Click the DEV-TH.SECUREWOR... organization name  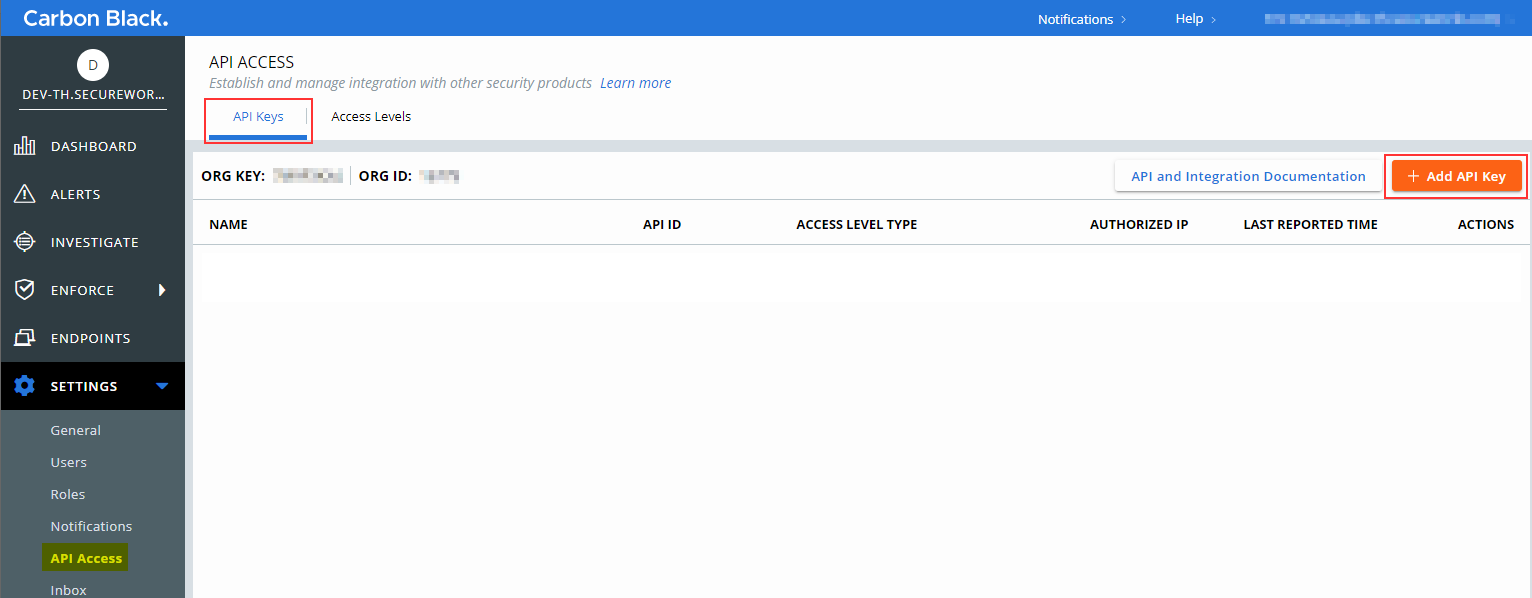(93, 97)
